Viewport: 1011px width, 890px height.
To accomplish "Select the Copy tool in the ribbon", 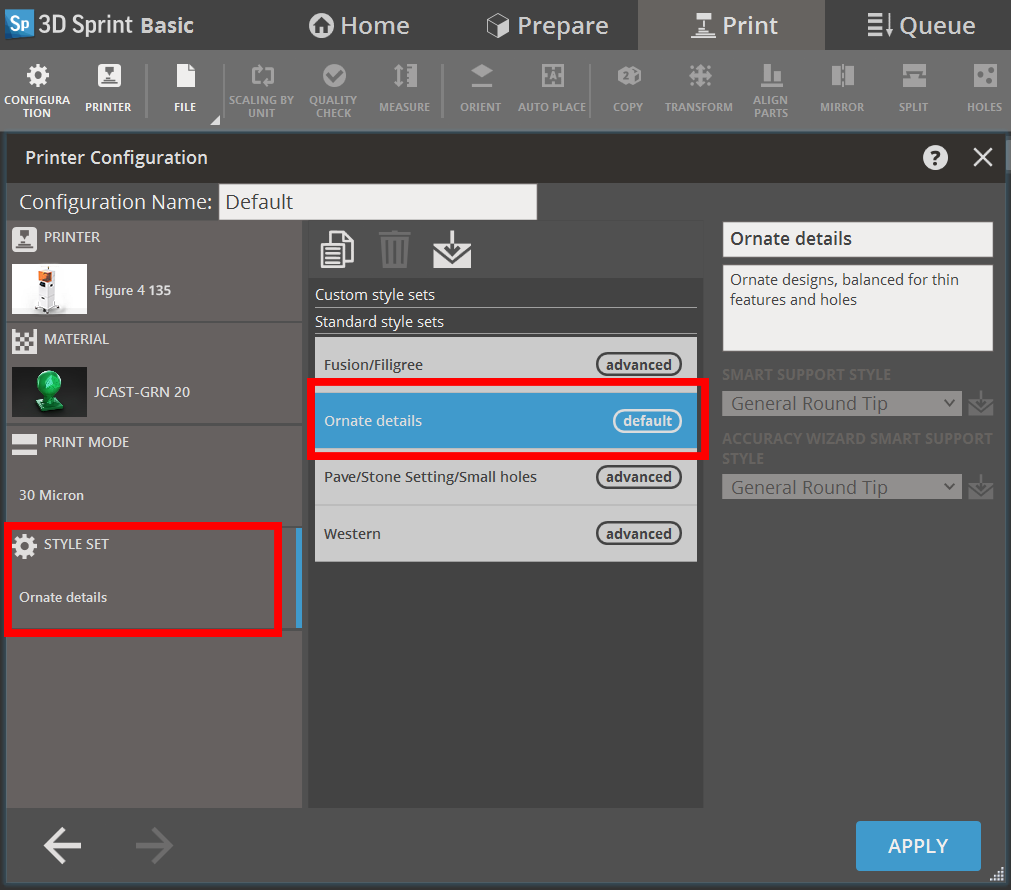I will point(627,88).
